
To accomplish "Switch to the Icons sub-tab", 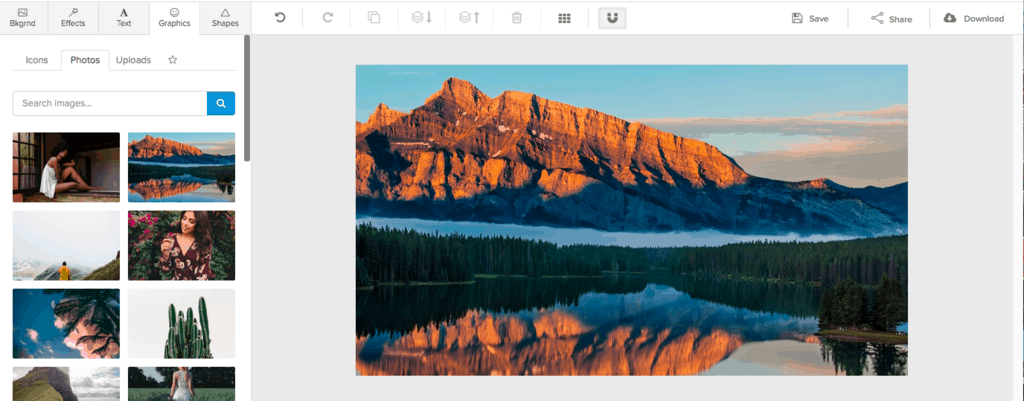I will coord(37,60).
